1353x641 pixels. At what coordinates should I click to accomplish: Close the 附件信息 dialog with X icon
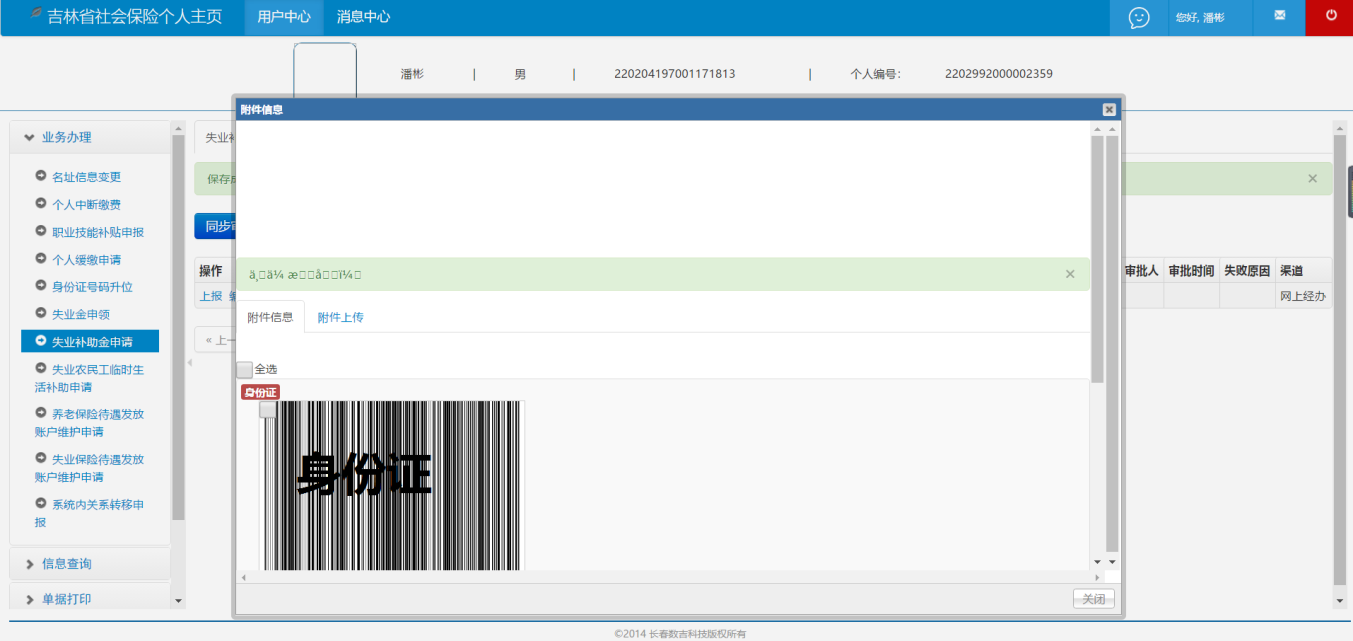[1109, 109]
